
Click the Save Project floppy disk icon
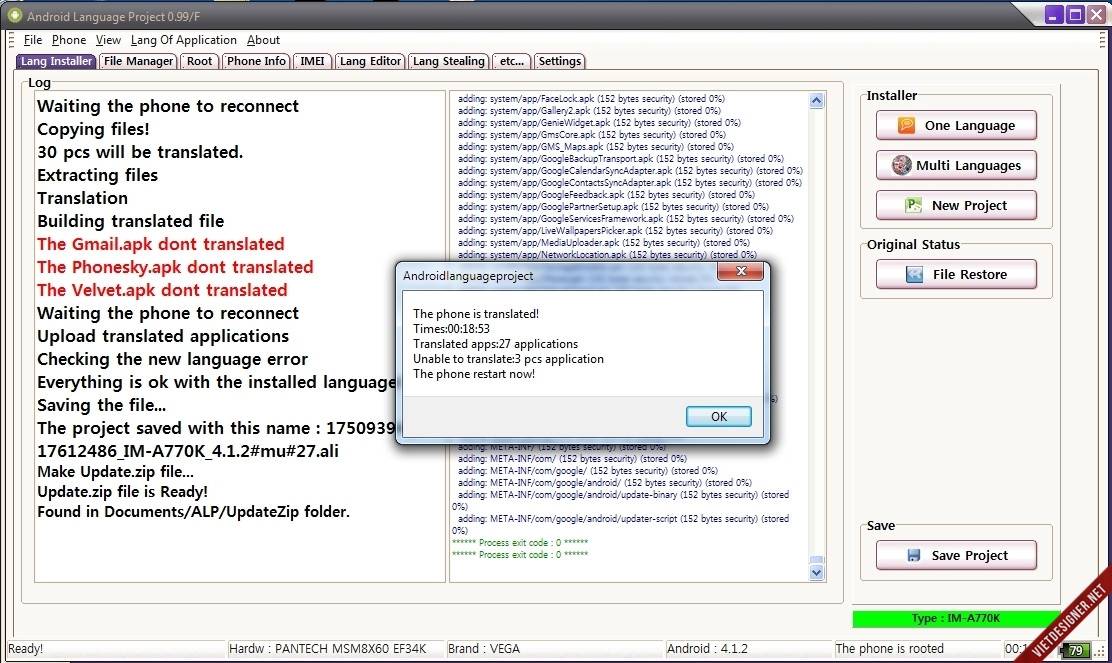(x=913, y=555)
